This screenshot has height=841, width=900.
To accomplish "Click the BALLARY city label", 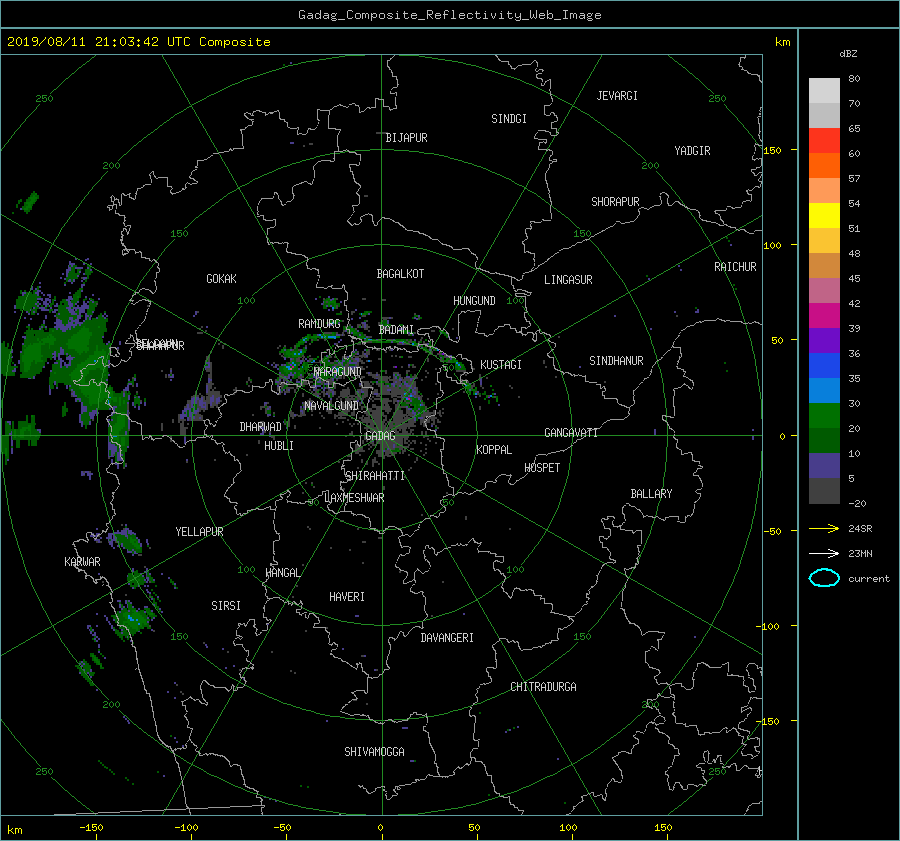I will click(651, 494).
